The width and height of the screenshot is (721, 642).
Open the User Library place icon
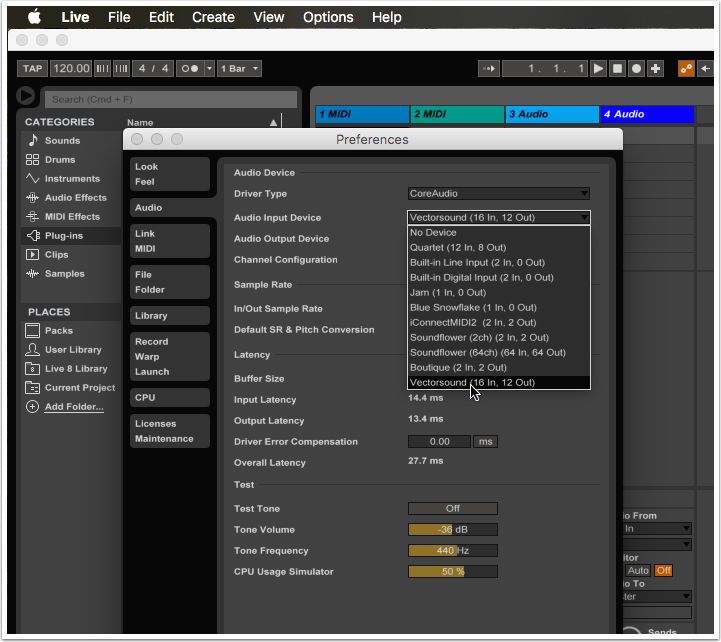(x=32, y=350)
